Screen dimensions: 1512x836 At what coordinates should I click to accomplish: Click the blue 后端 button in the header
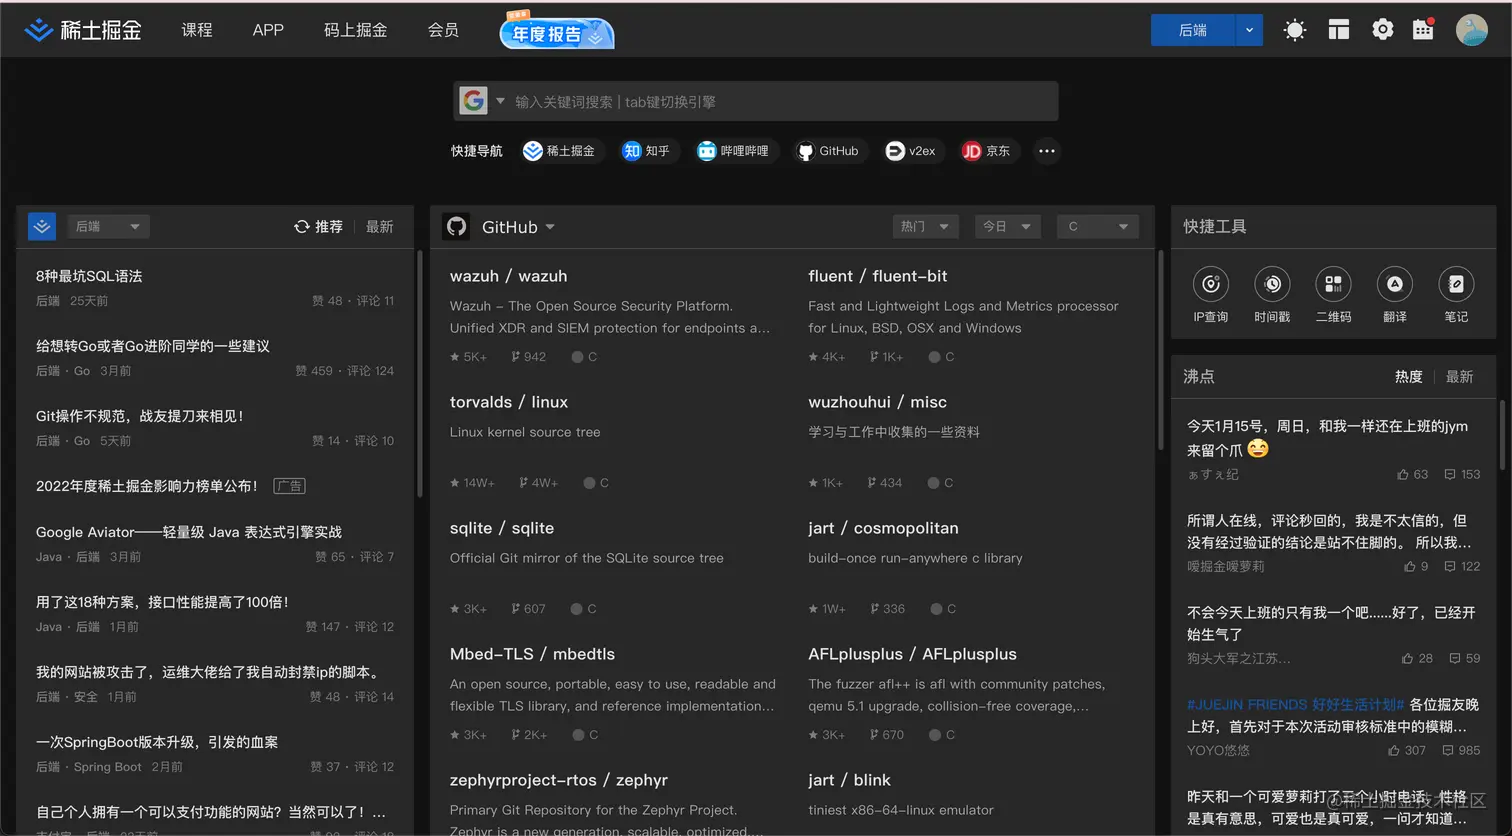pyautogui.click(x=1193, y=30)
